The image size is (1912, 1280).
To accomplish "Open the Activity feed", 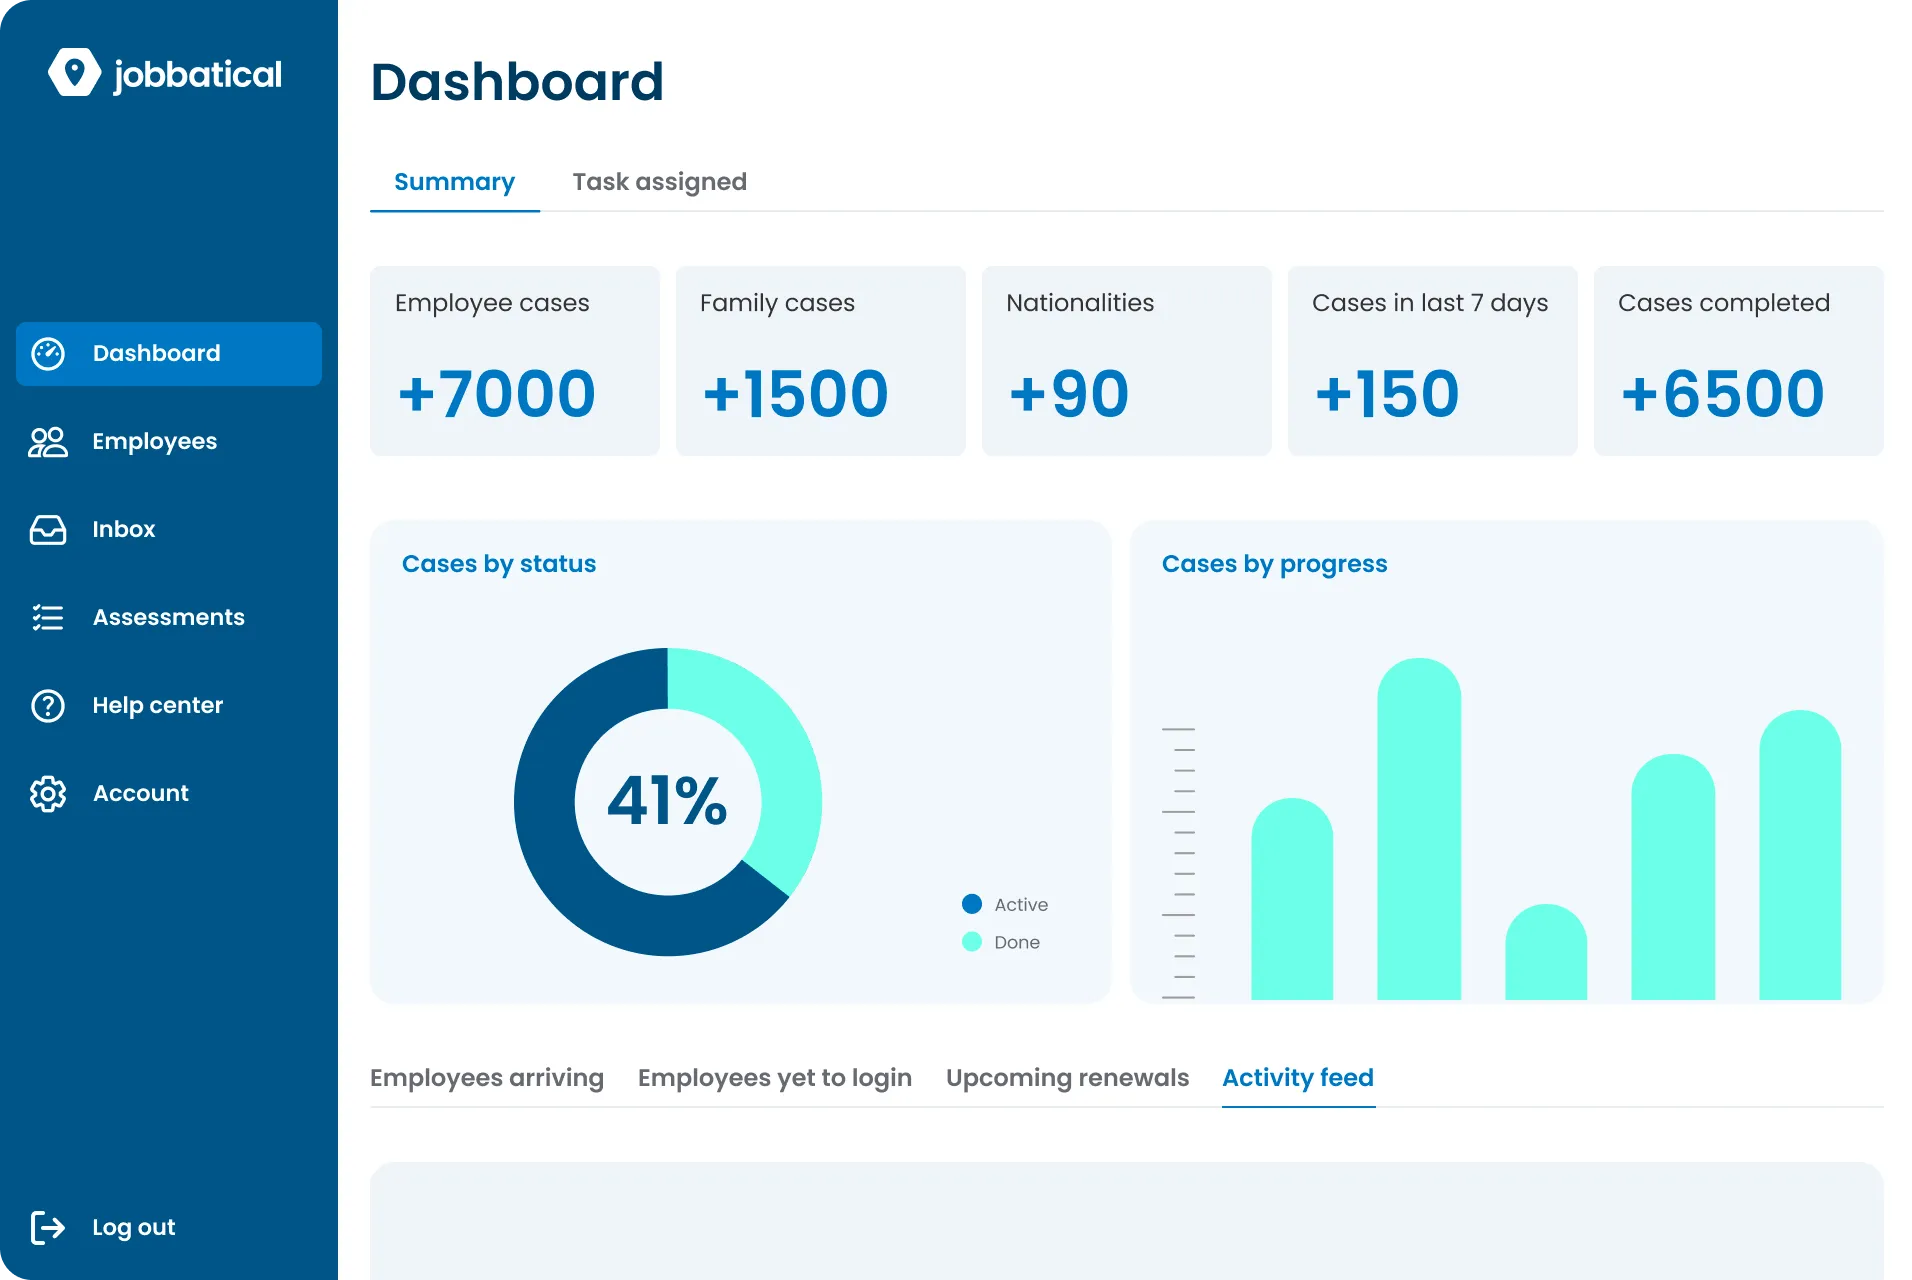I will point(1297,1077).
